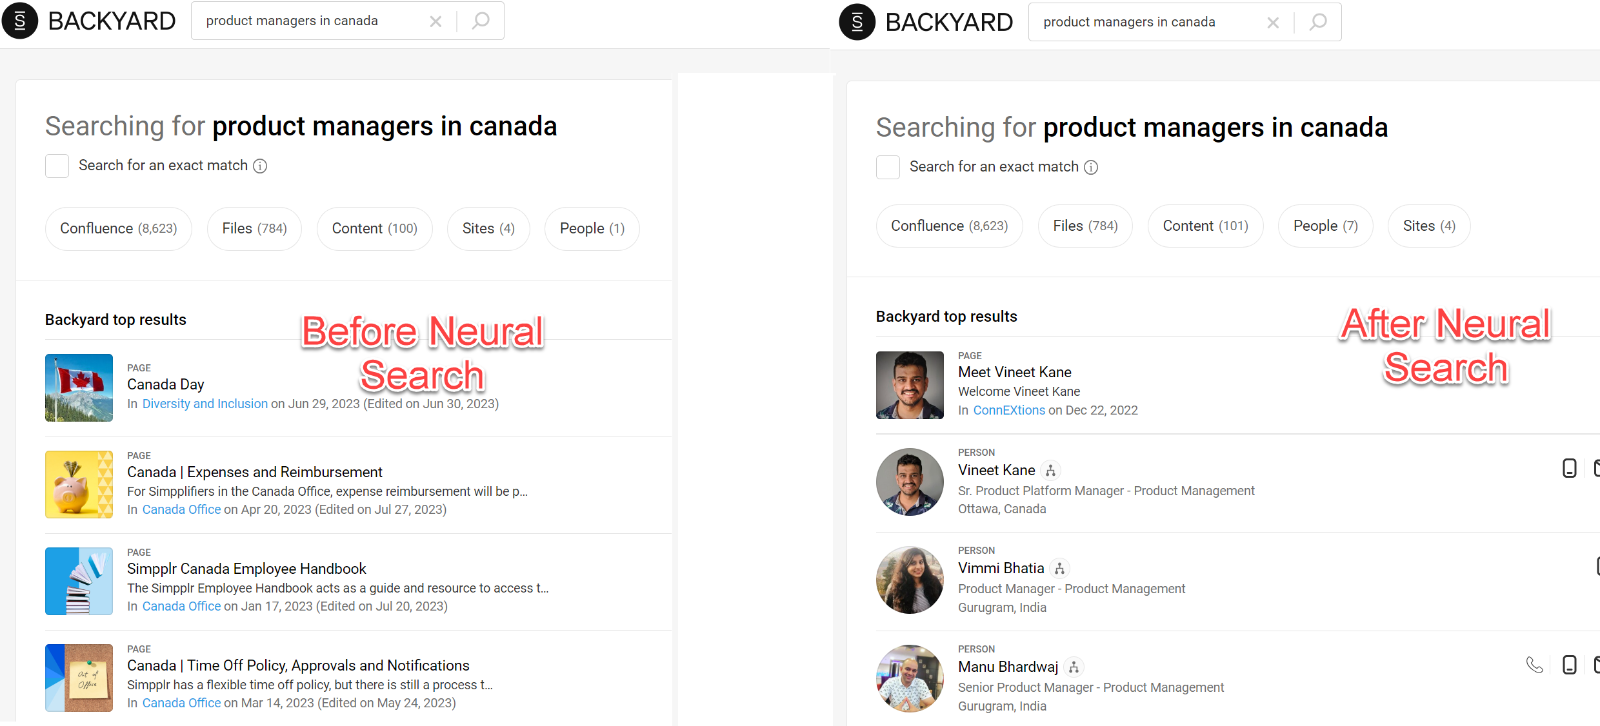Clear the search query in left panel
1600x726 pixels.
(435, 21)
